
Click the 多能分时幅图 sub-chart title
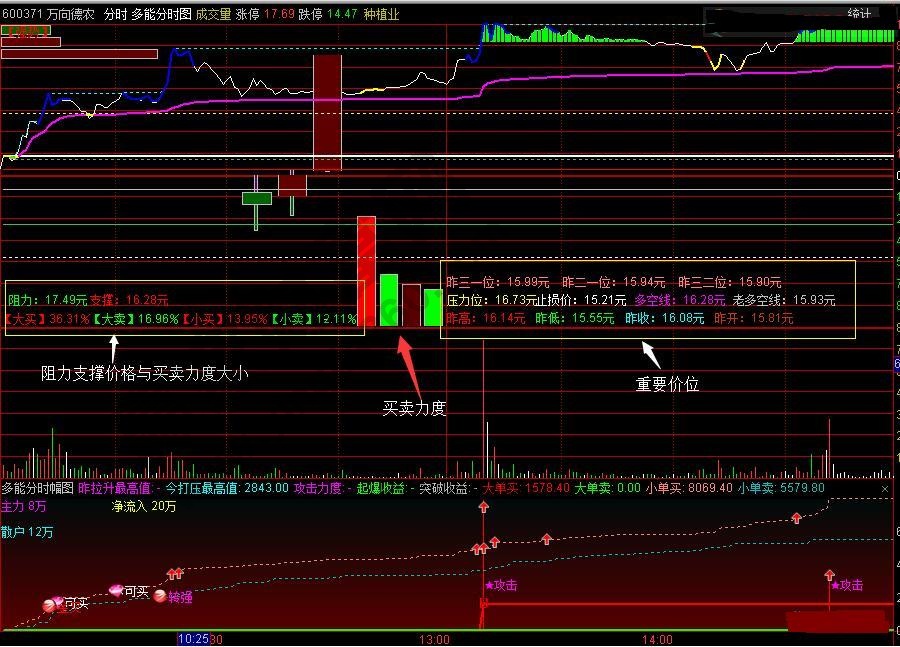[x=37, y=489]
